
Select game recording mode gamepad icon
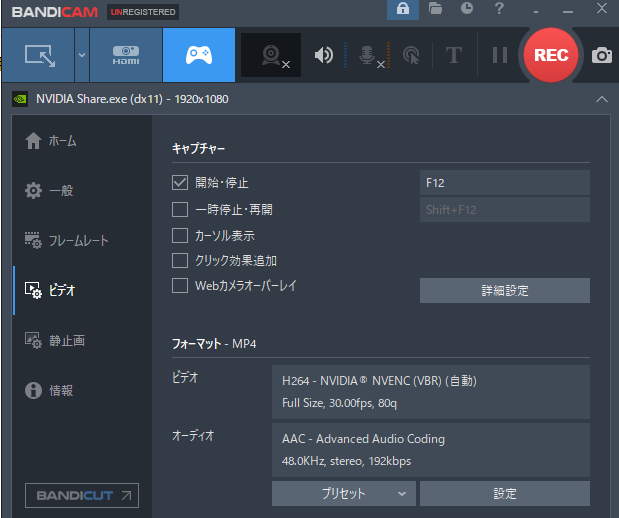pyautogui.click(x=199, y=55)
